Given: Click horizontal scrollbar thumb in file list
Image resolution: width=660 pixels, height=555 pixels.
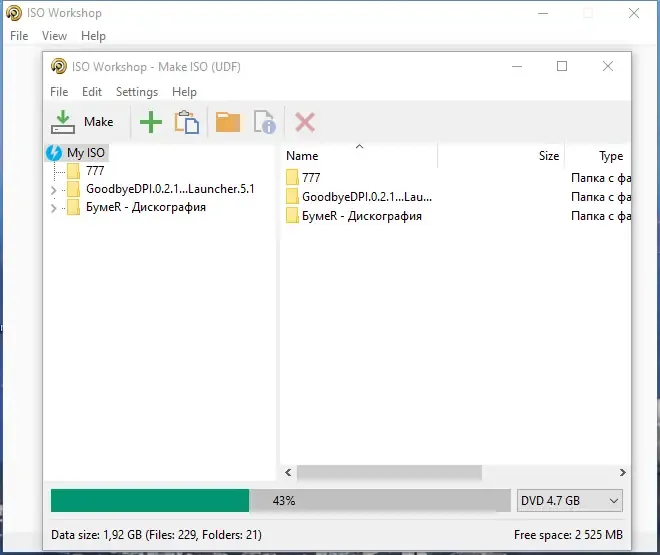Looking at the screenshot, I should [x=389, y=473].
